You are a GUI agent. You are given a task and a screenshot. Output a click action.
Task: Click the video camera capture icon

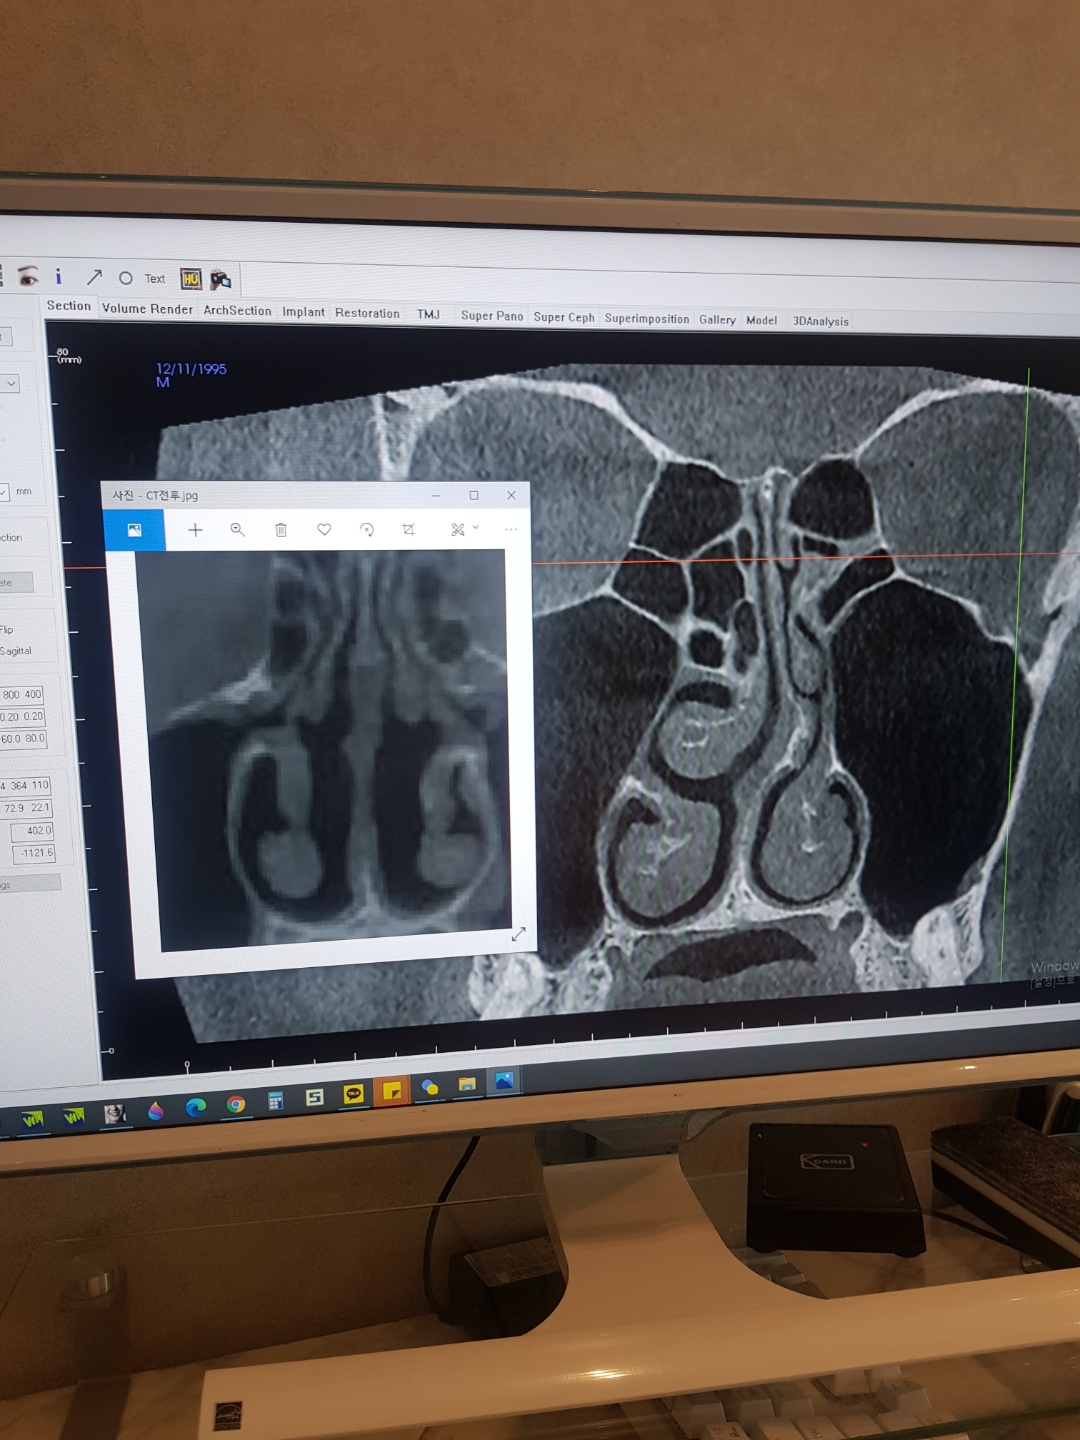coord(220,280)
